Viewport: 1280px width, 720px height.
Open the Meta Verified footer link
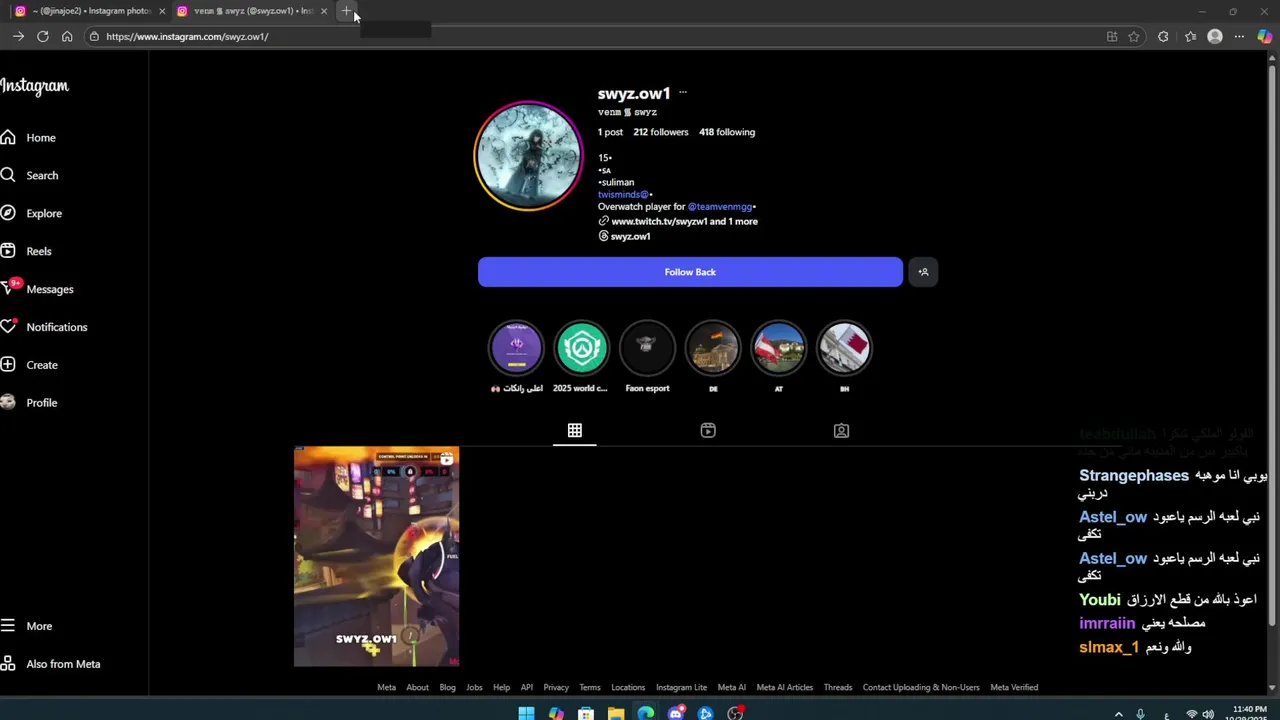(x=1014, y=688)
